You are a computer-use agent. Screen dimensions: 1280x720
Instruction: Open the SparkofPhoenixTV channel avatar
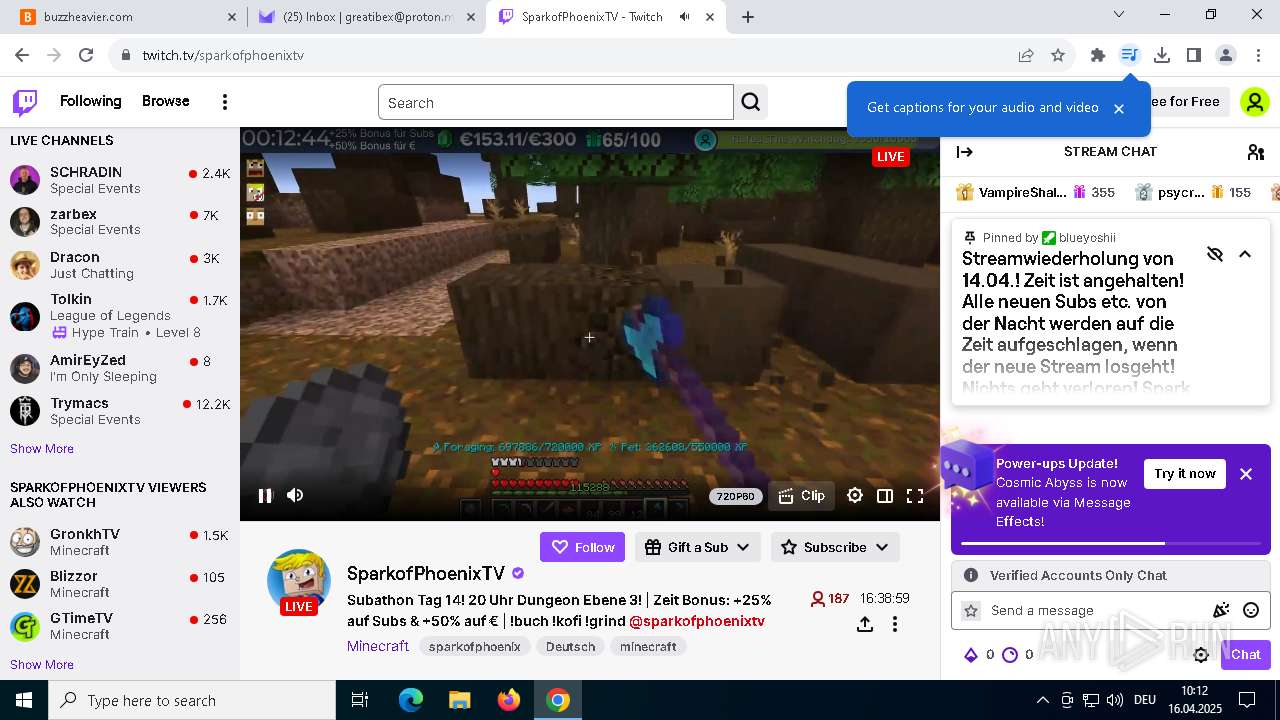pyautogui.click(x=299, y=581)
